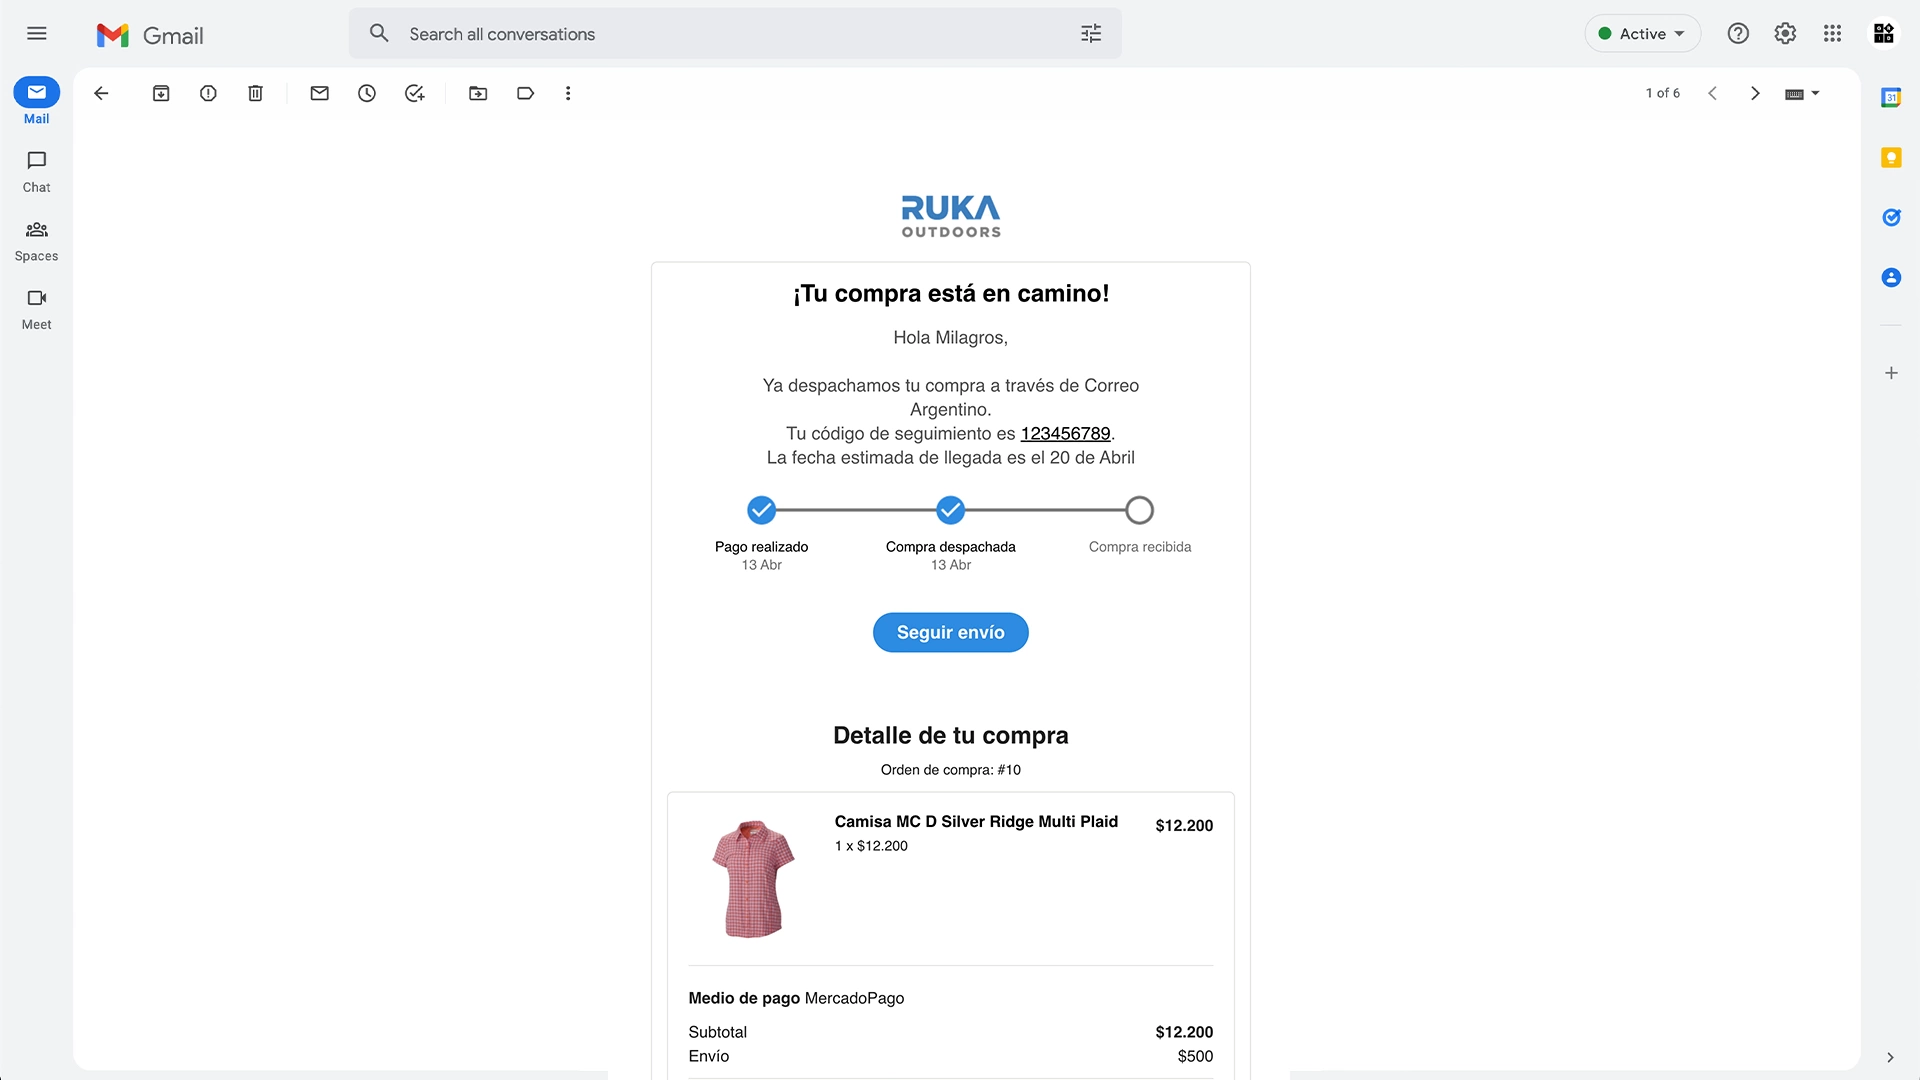This screenshot has width=1920, height=1080.
Task: Mark the email as unread
Action: tap(320, 93)
